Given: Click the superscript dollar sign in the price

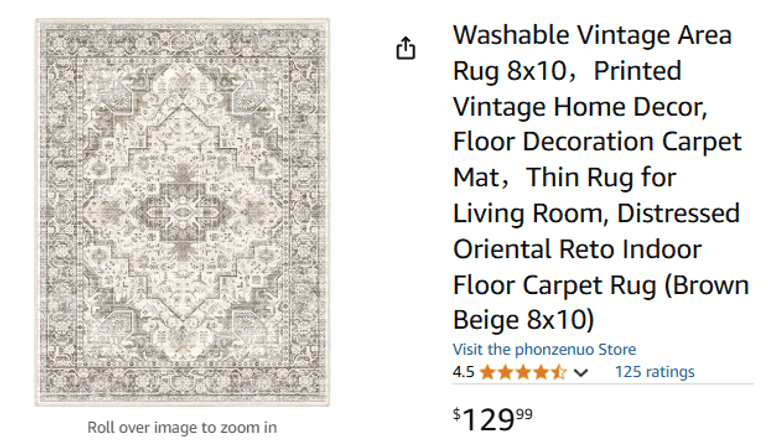Looking at the screenshot, I should [x=457, y=412].
